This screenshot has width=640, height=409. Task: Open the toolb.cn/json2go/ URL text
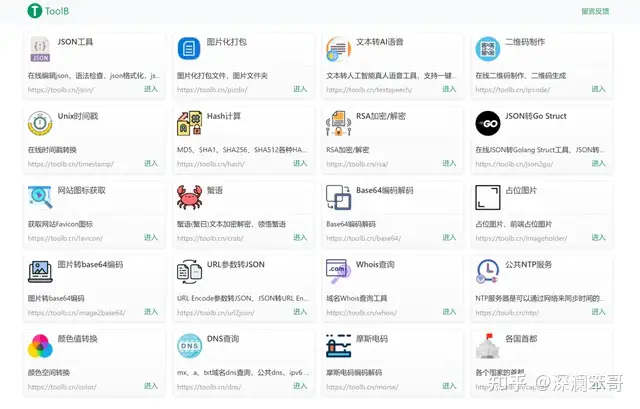pyautogui.click(x=514, y=164)
